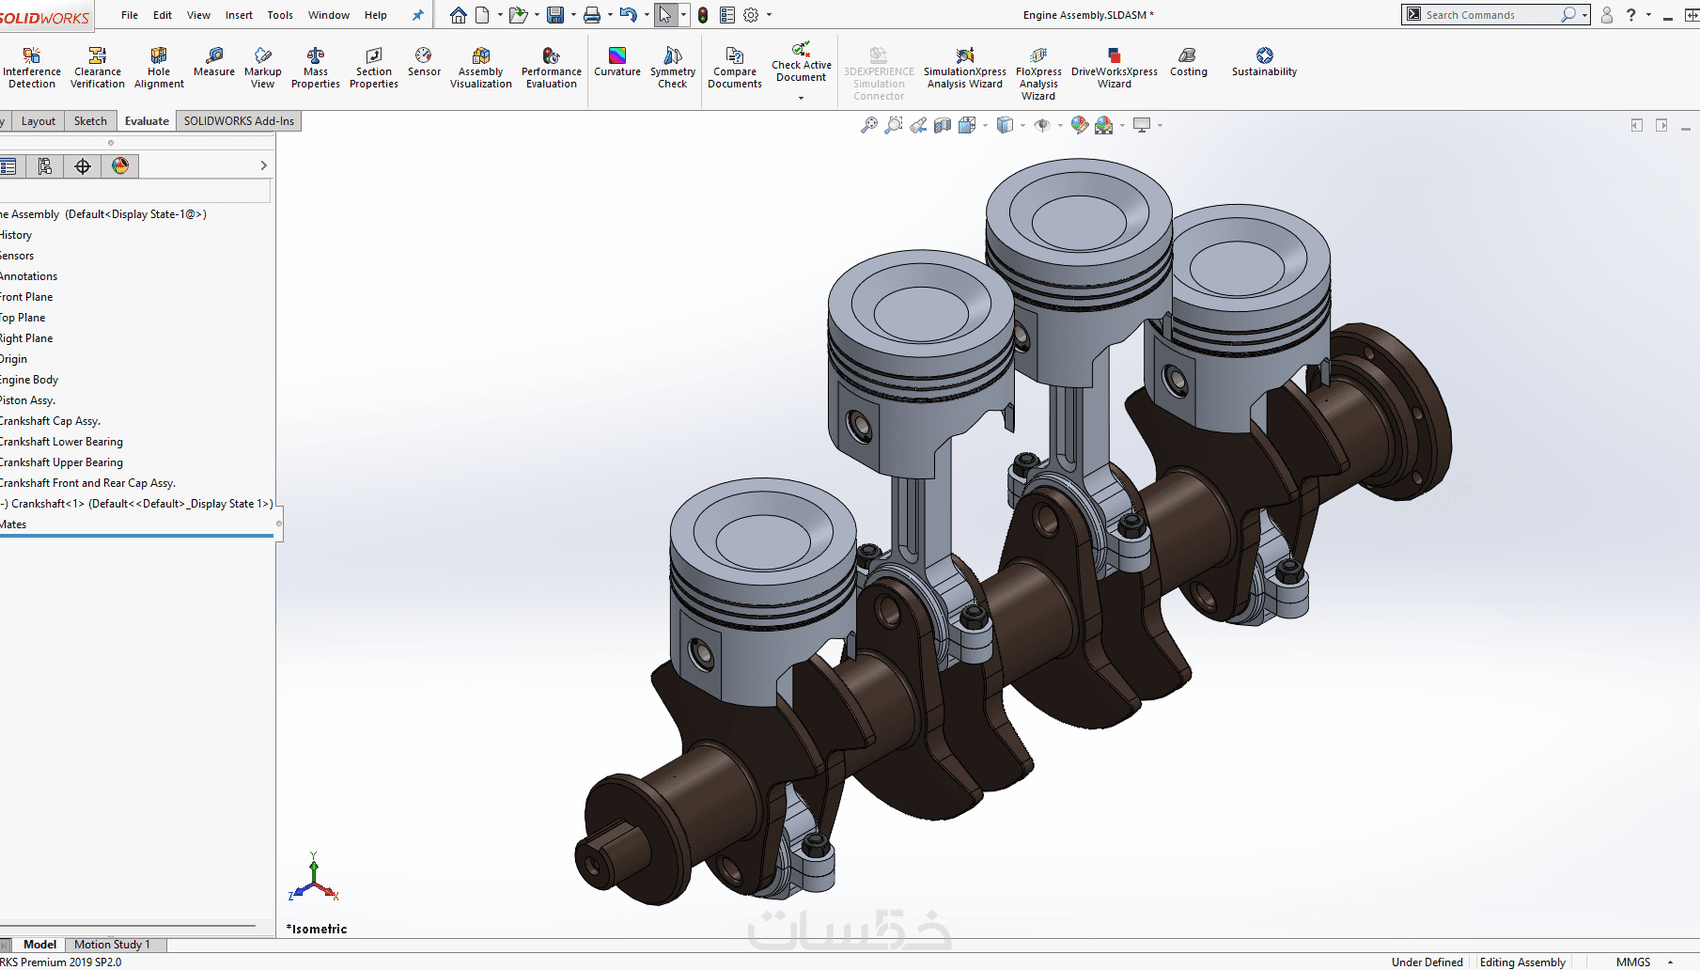Screen dimensions: 1700x970
Task: Expand the Check Active Document dropdown arrow
Action: pos(801,98)
